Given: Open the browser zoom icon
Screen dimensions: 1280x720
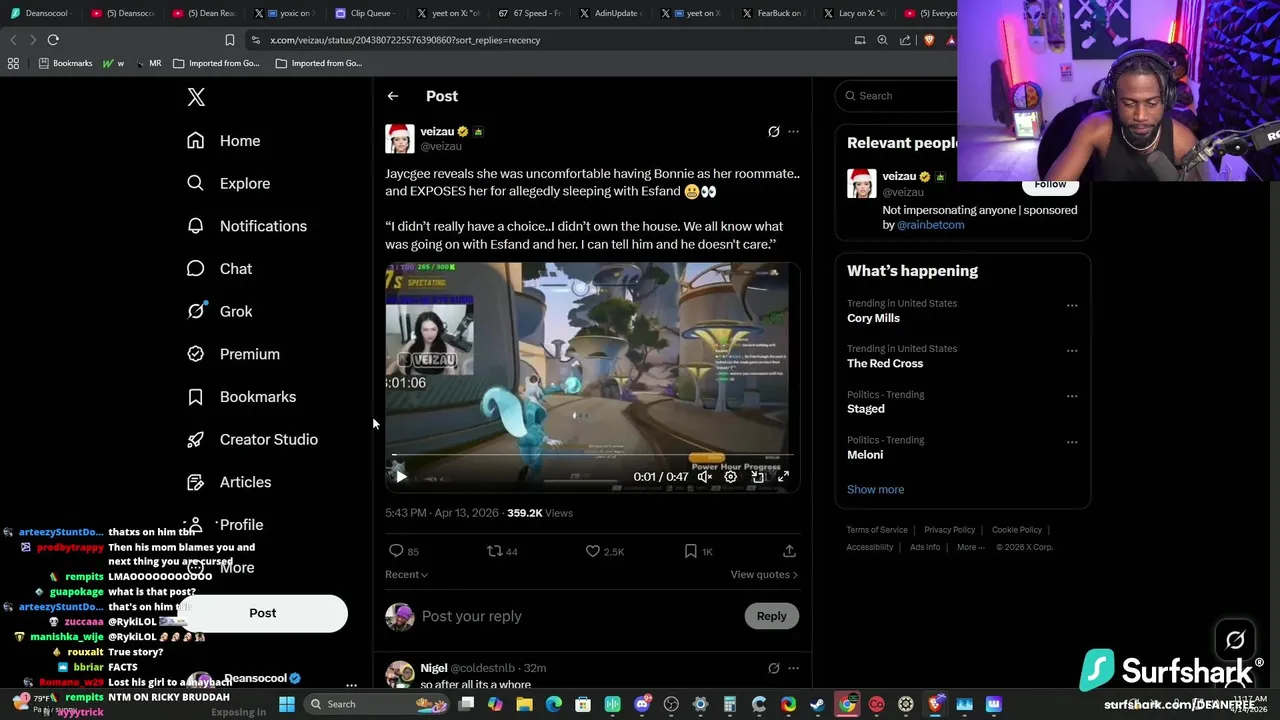Looking at the screenshot, I should (x=882, y=40).
